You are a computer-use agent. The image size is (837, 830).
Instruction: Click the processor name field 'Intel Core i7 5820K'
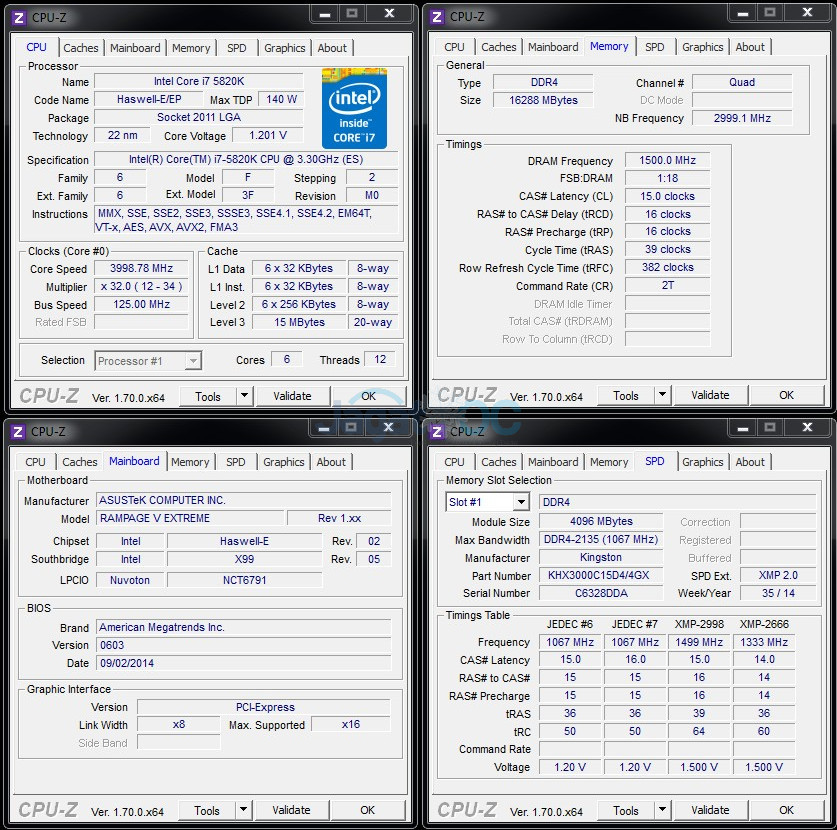tap(199, 81)
